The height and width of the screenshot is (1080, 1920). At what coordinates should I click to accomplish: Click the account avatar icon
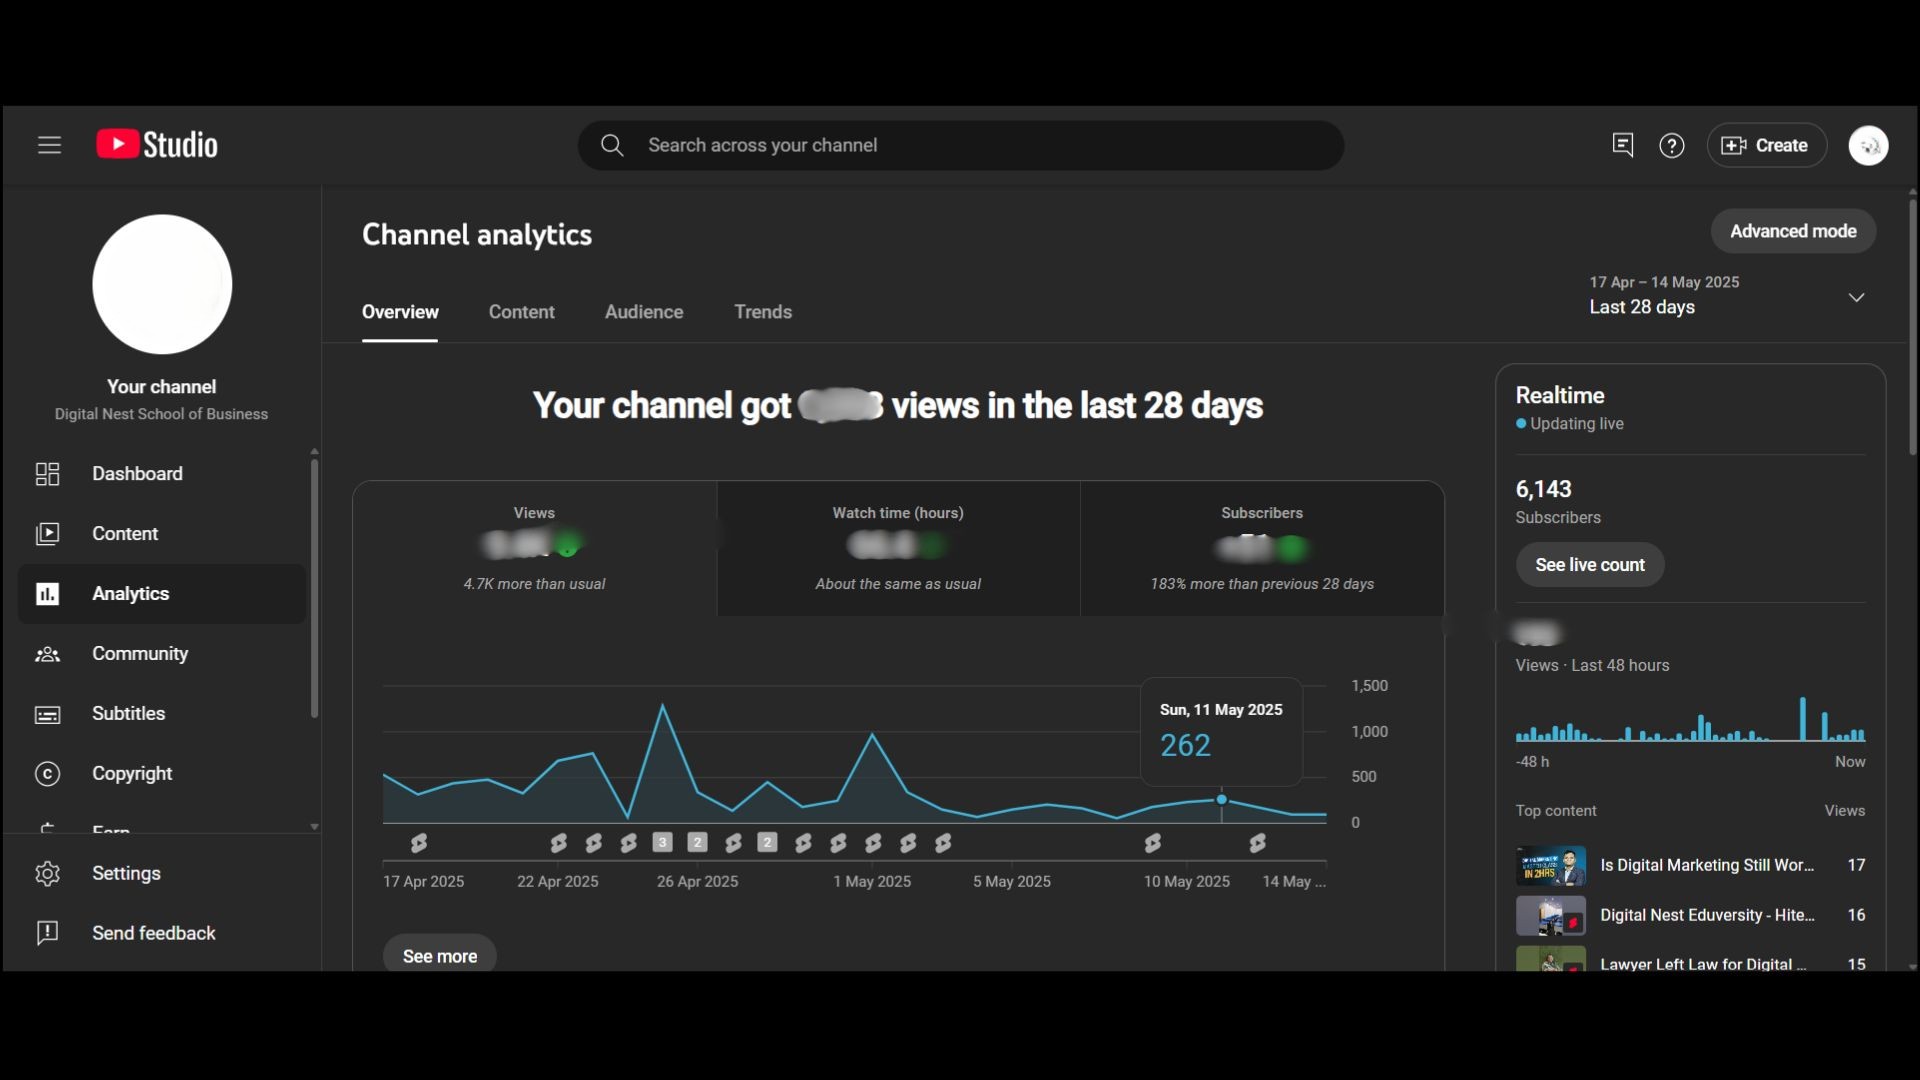(x=1867, y=146)
